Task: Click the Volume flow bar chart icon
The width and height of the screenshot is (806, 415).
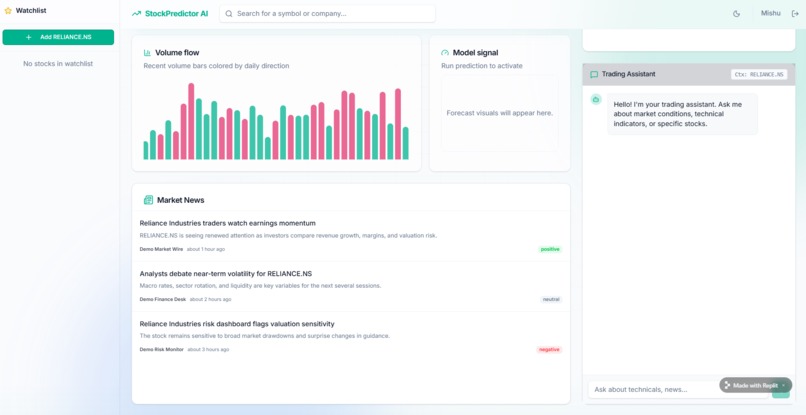Action: [147, 52]
